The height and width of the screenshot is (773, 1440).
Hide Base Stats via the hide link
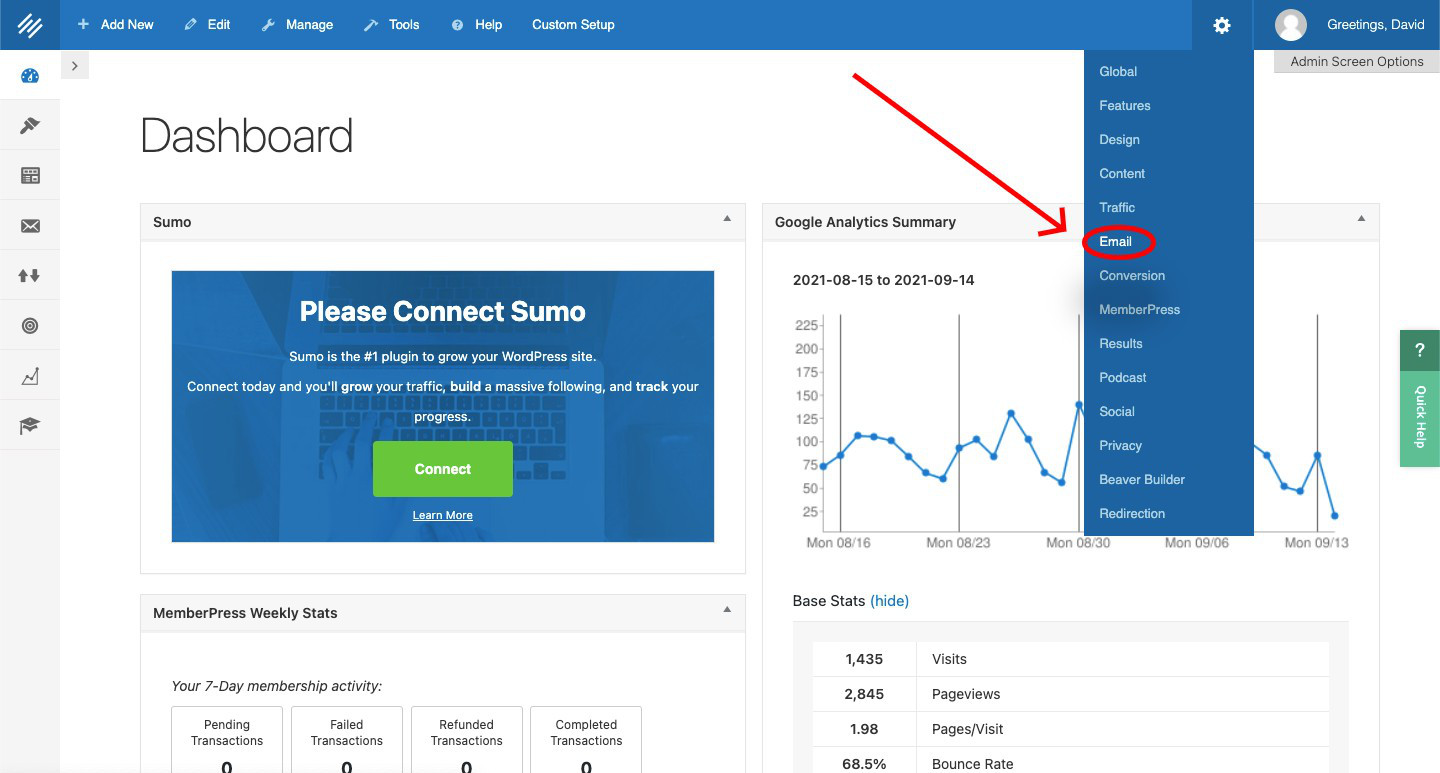(889, 600)
